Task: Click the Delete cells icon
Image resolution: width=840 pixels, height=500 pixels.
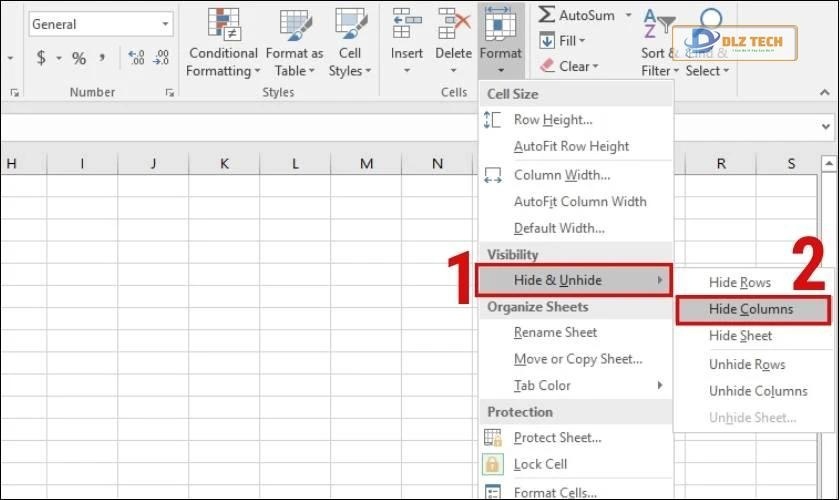Action: click(453, 25)
